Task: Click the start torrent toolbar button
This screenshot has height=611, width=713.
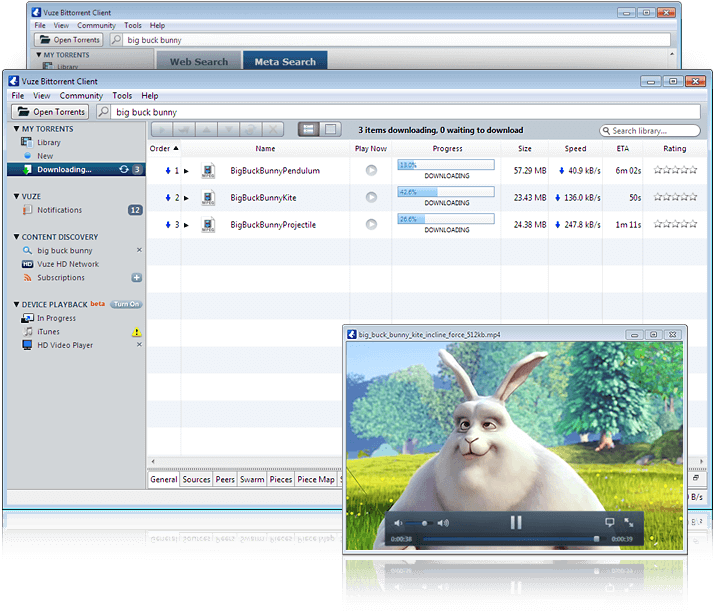Action: [x=162, y=130]
